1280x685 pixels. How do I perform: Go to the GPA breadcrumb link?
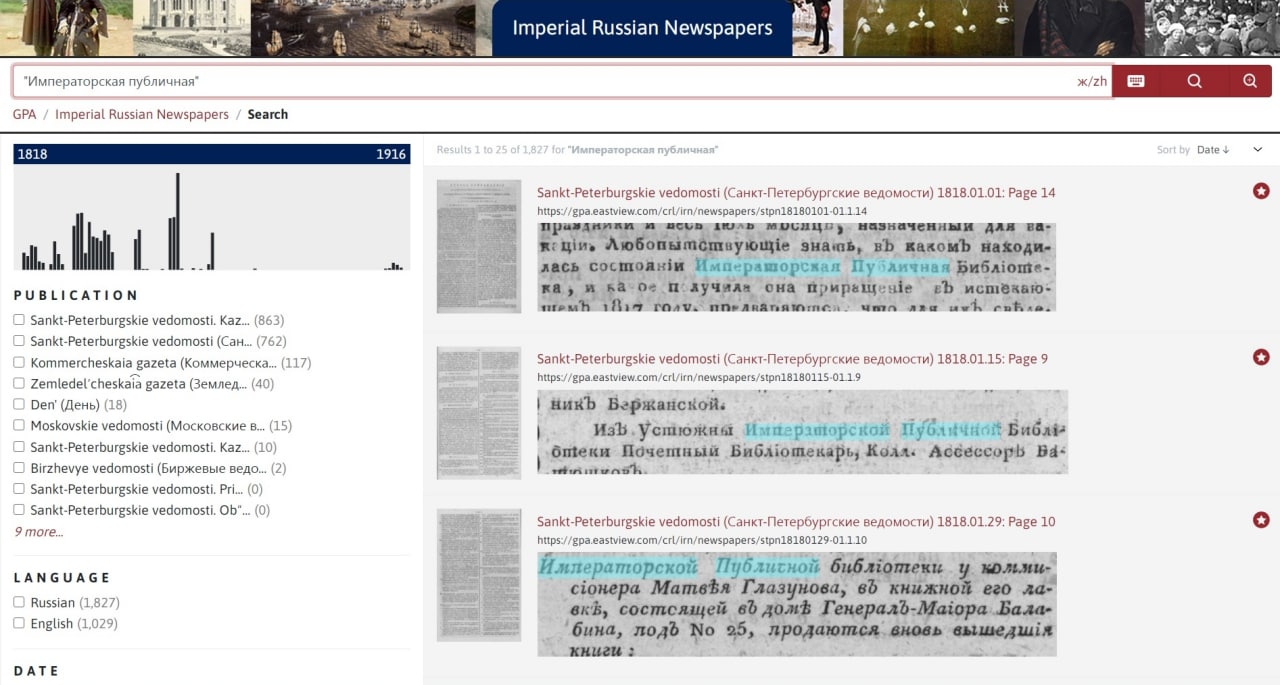point(24,114)
